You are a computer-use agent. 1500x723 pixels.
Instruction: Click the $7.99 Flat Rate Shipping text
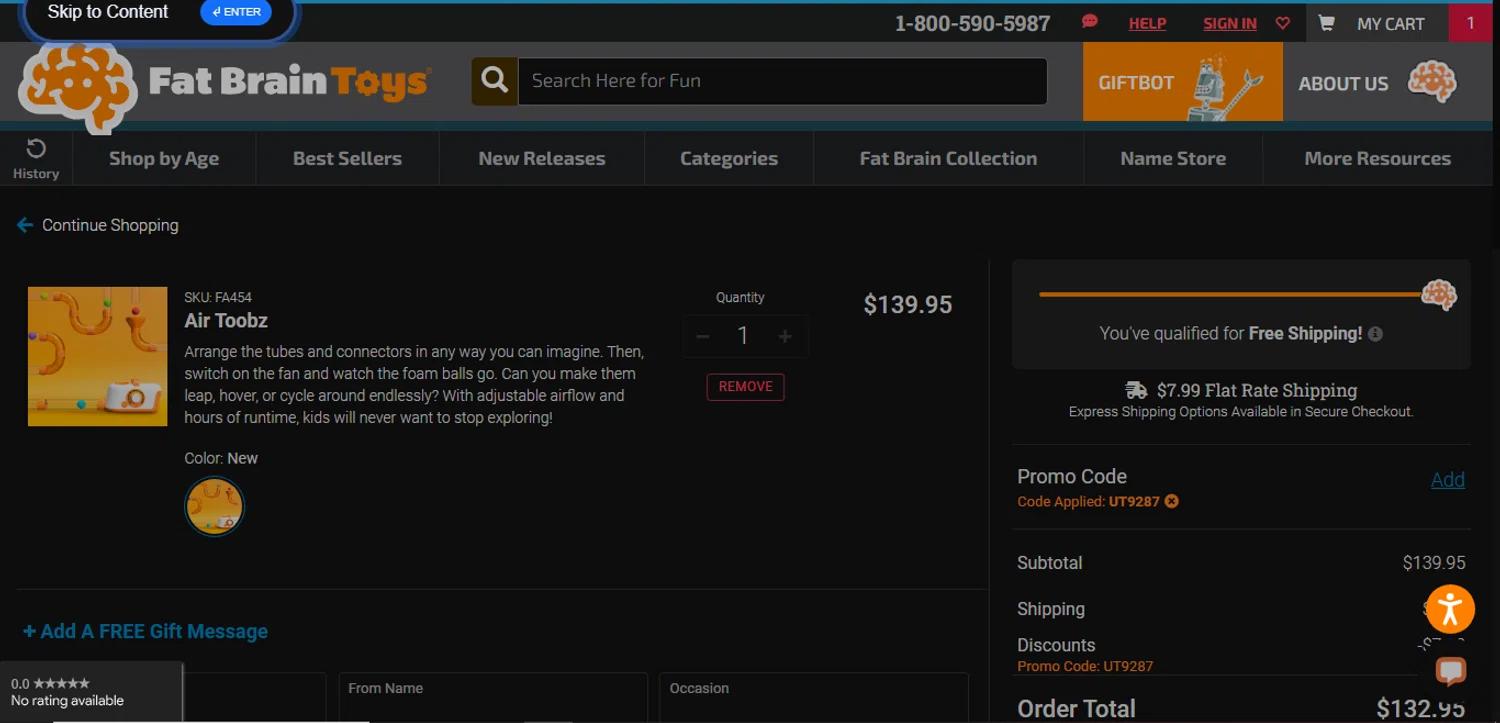coord(1257,390)
